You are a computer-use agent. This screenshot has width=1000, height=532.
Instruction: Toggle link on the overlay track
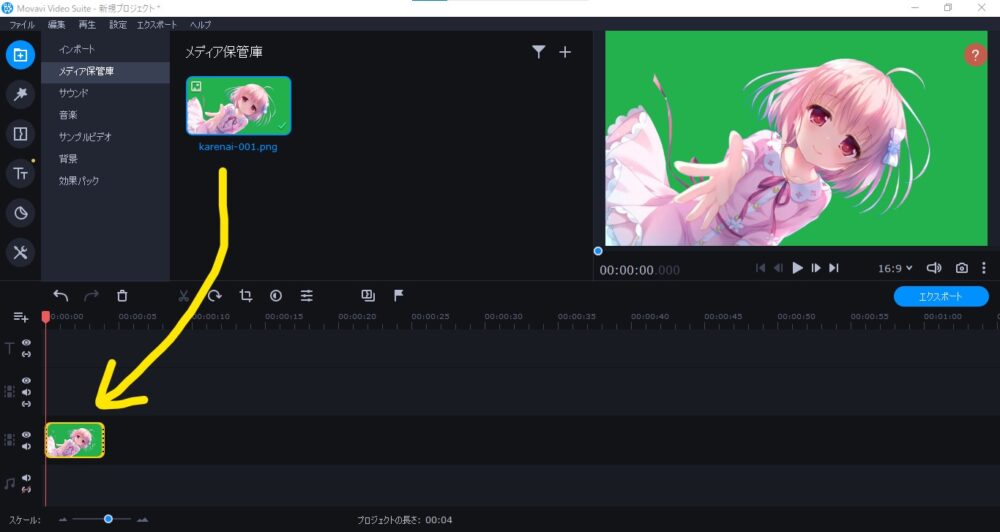point(26,404)
